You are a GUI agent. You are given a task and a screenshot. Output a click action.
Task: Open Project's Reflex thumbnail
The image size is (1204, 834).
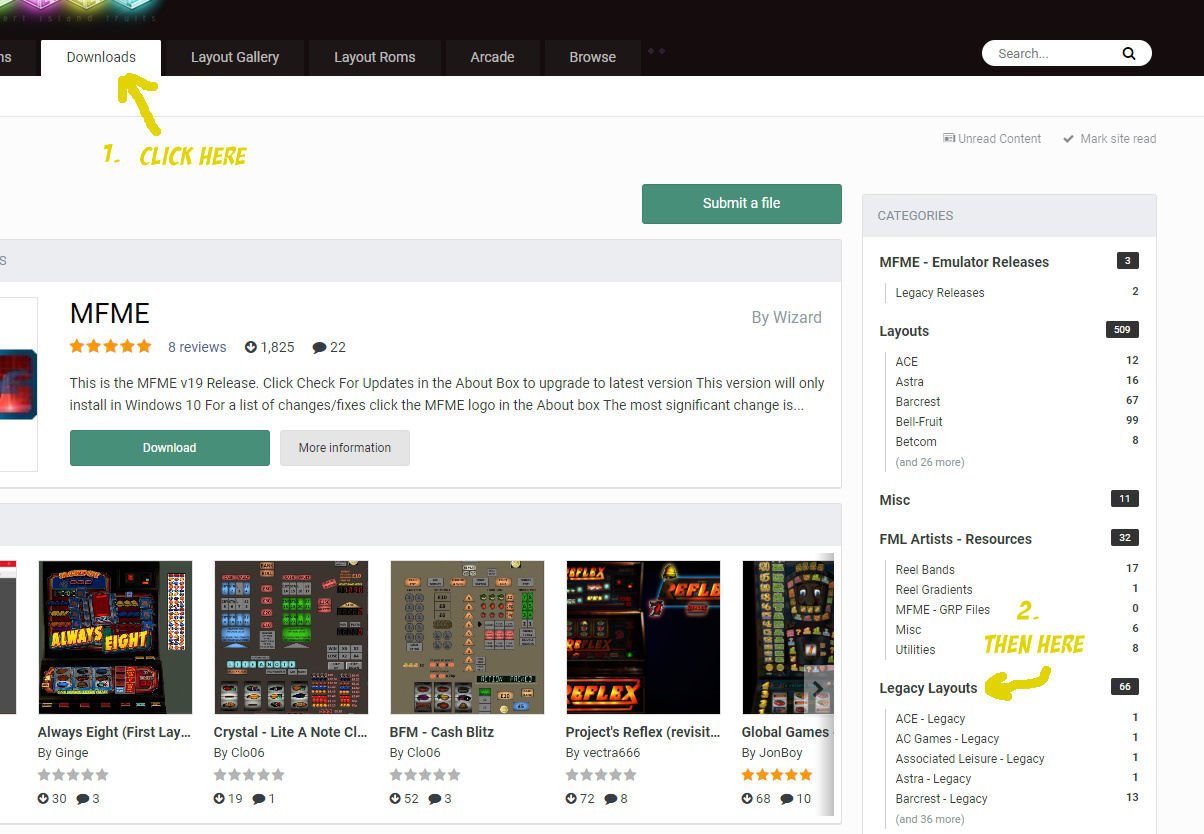pyautogui.click(x=643, y=637)
